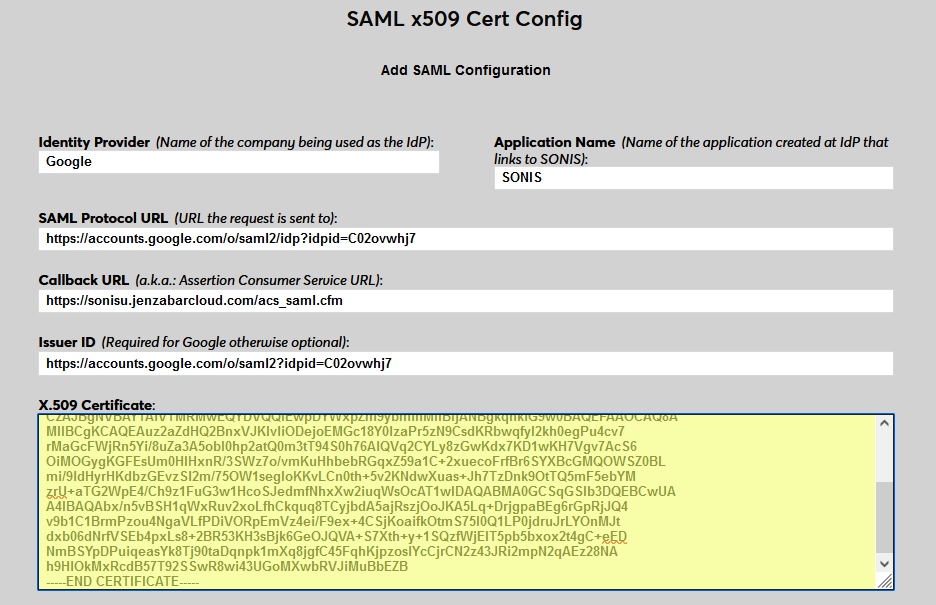The width and height of the screenshot is (936, 605).
Task: Click inside the Issuer ID text box
Action: click(465, 363)
